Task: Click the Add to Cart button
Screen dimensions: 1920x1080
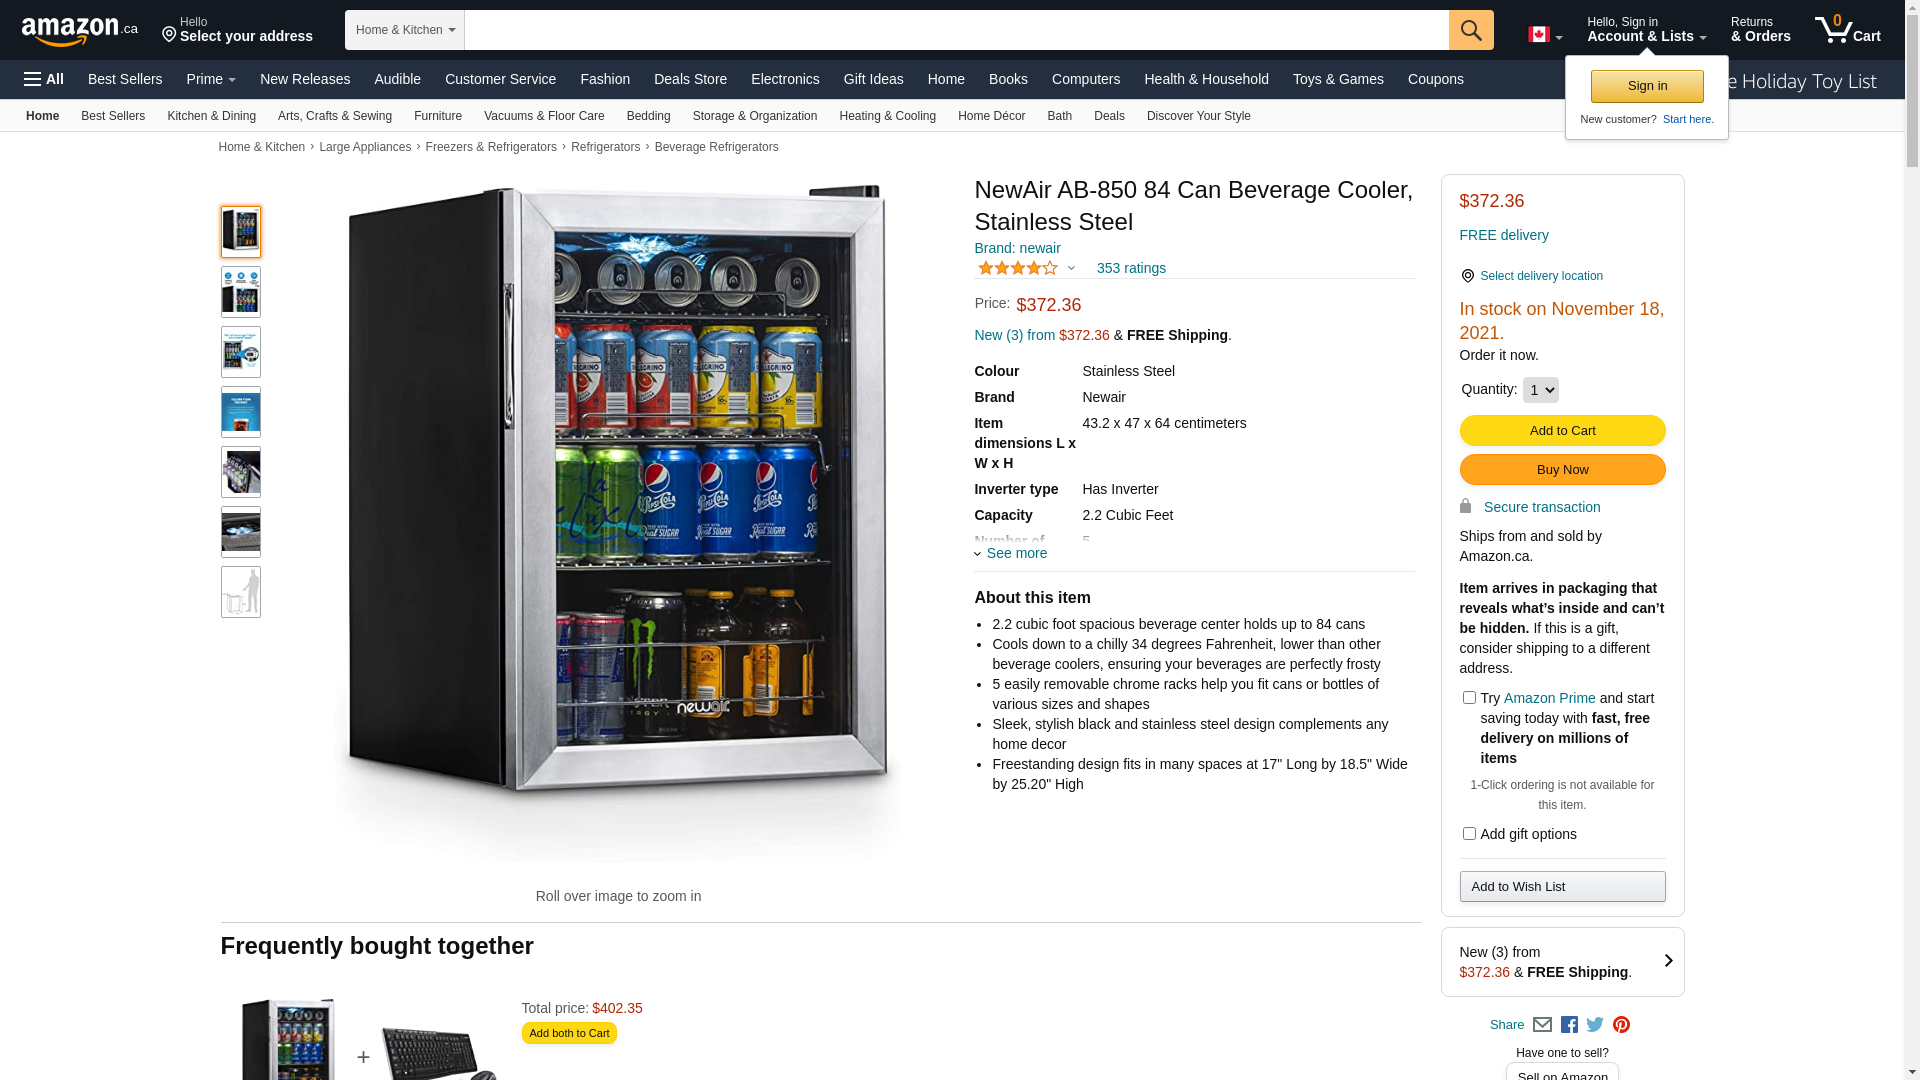Action: click(x=1562, y=430)
